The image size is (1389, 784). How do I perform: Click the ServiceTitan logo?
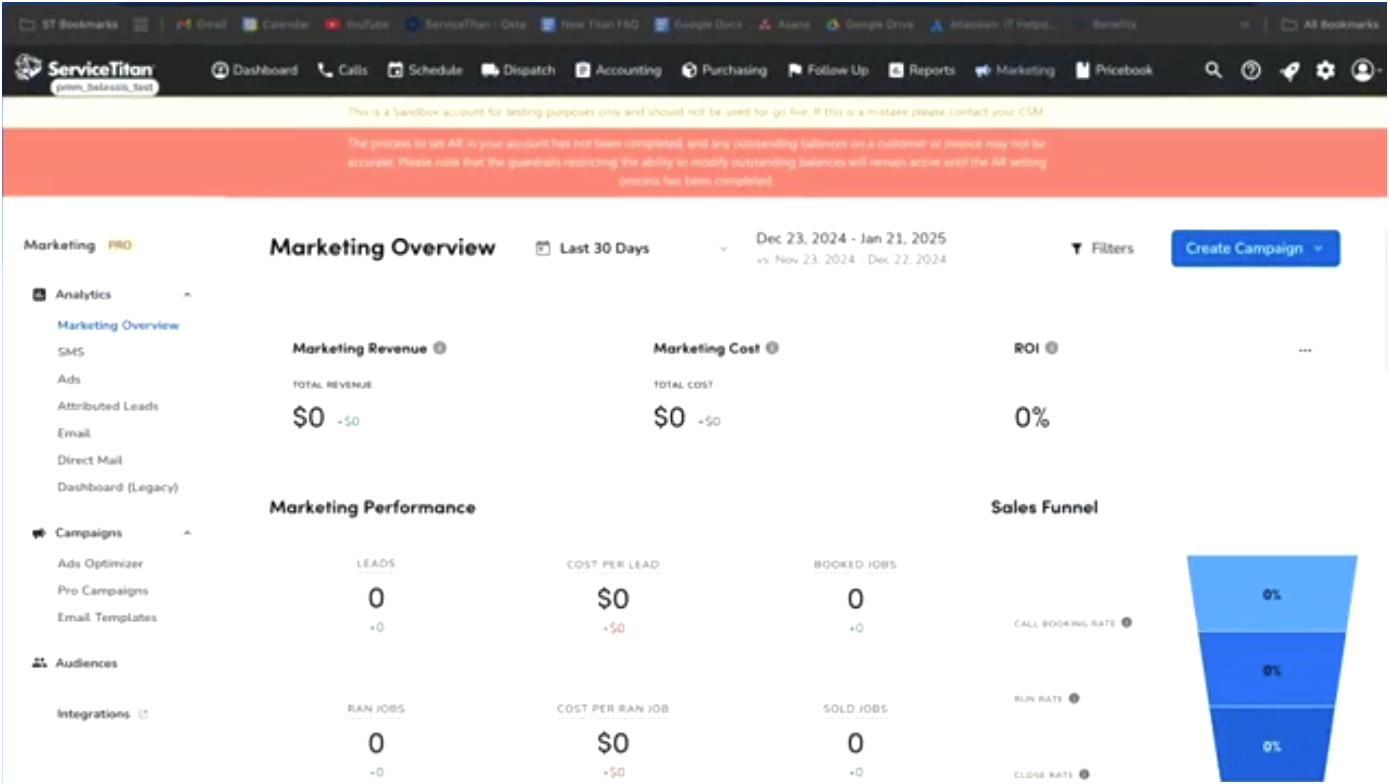tap(84, 69)
